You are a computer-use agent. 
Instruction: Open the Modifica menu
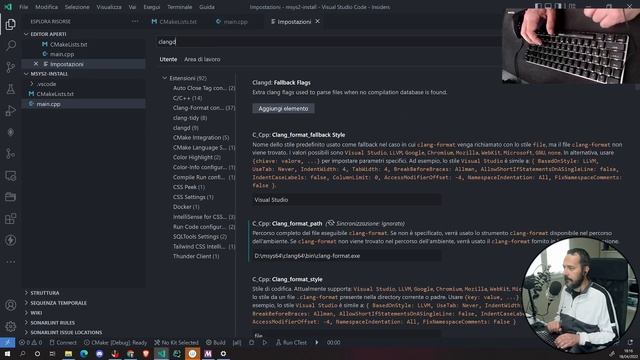click(x=47, y=7)
